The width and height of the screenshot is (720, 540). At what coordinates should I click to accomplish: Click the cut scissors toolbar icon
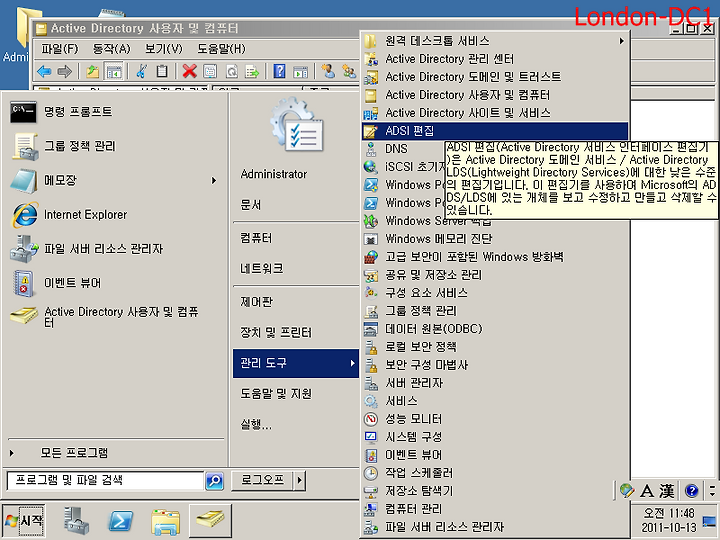click(141, 71)
